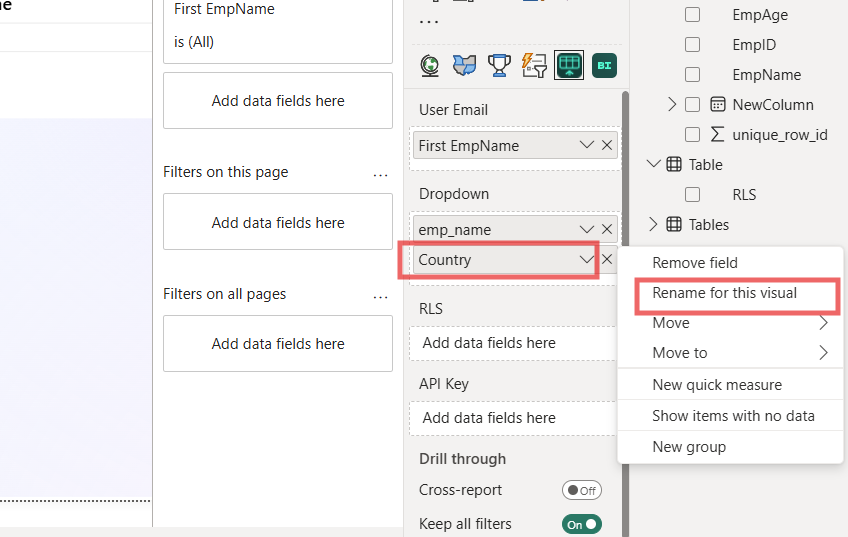Open First EmpName field dropdown chevron
Viewport: 848px width, 537px height.
pyautogui.click(x=587, y=145)
